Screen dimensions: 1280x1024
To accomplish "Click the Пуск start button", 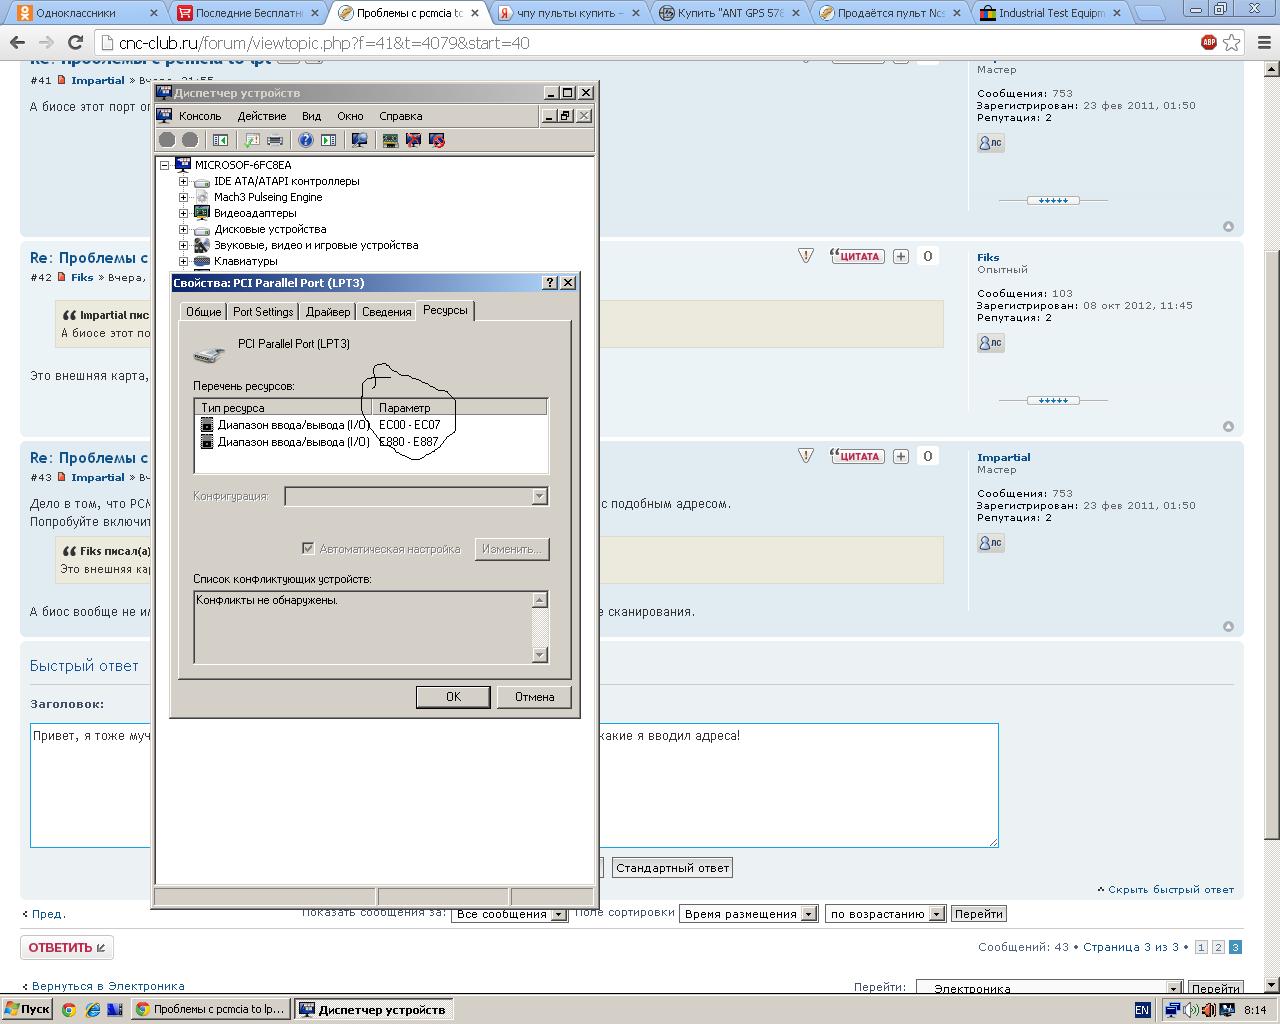I will click(x=27, y=1010).
